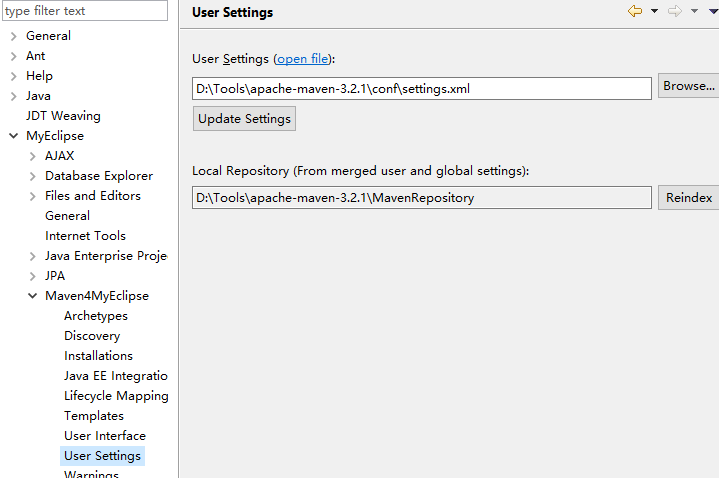Screen dimensions: 719x478
Task: Open the Back history dropdown arrow
Action: coord(654,11)
